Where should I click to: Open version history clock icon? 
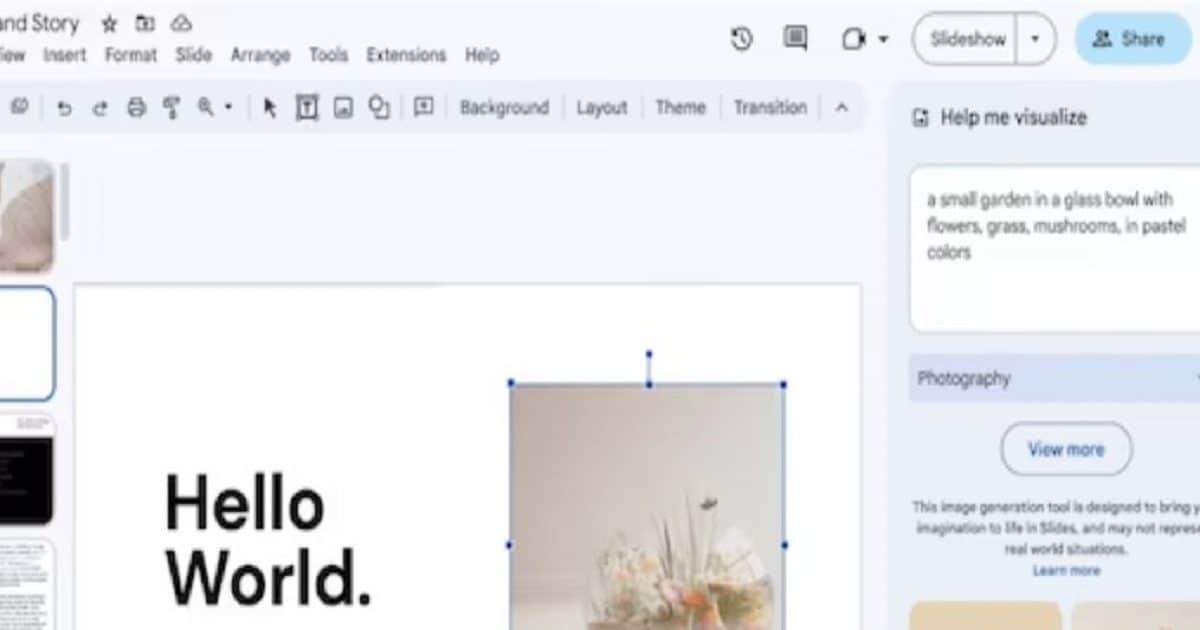point(741,39)
